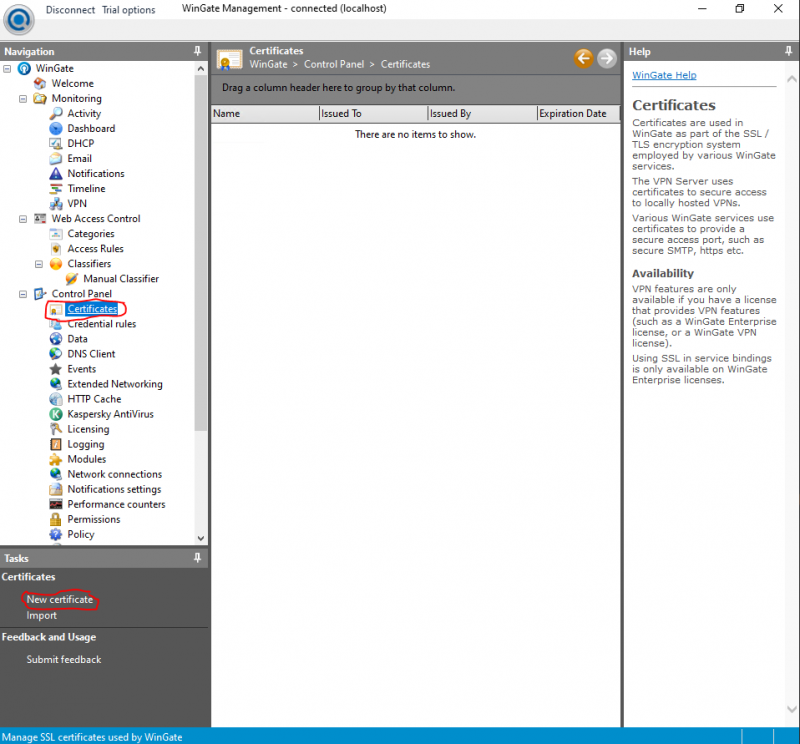Click the Dashboard icon in Monitoring
800x744 pixels.
(x=56, y=129)
